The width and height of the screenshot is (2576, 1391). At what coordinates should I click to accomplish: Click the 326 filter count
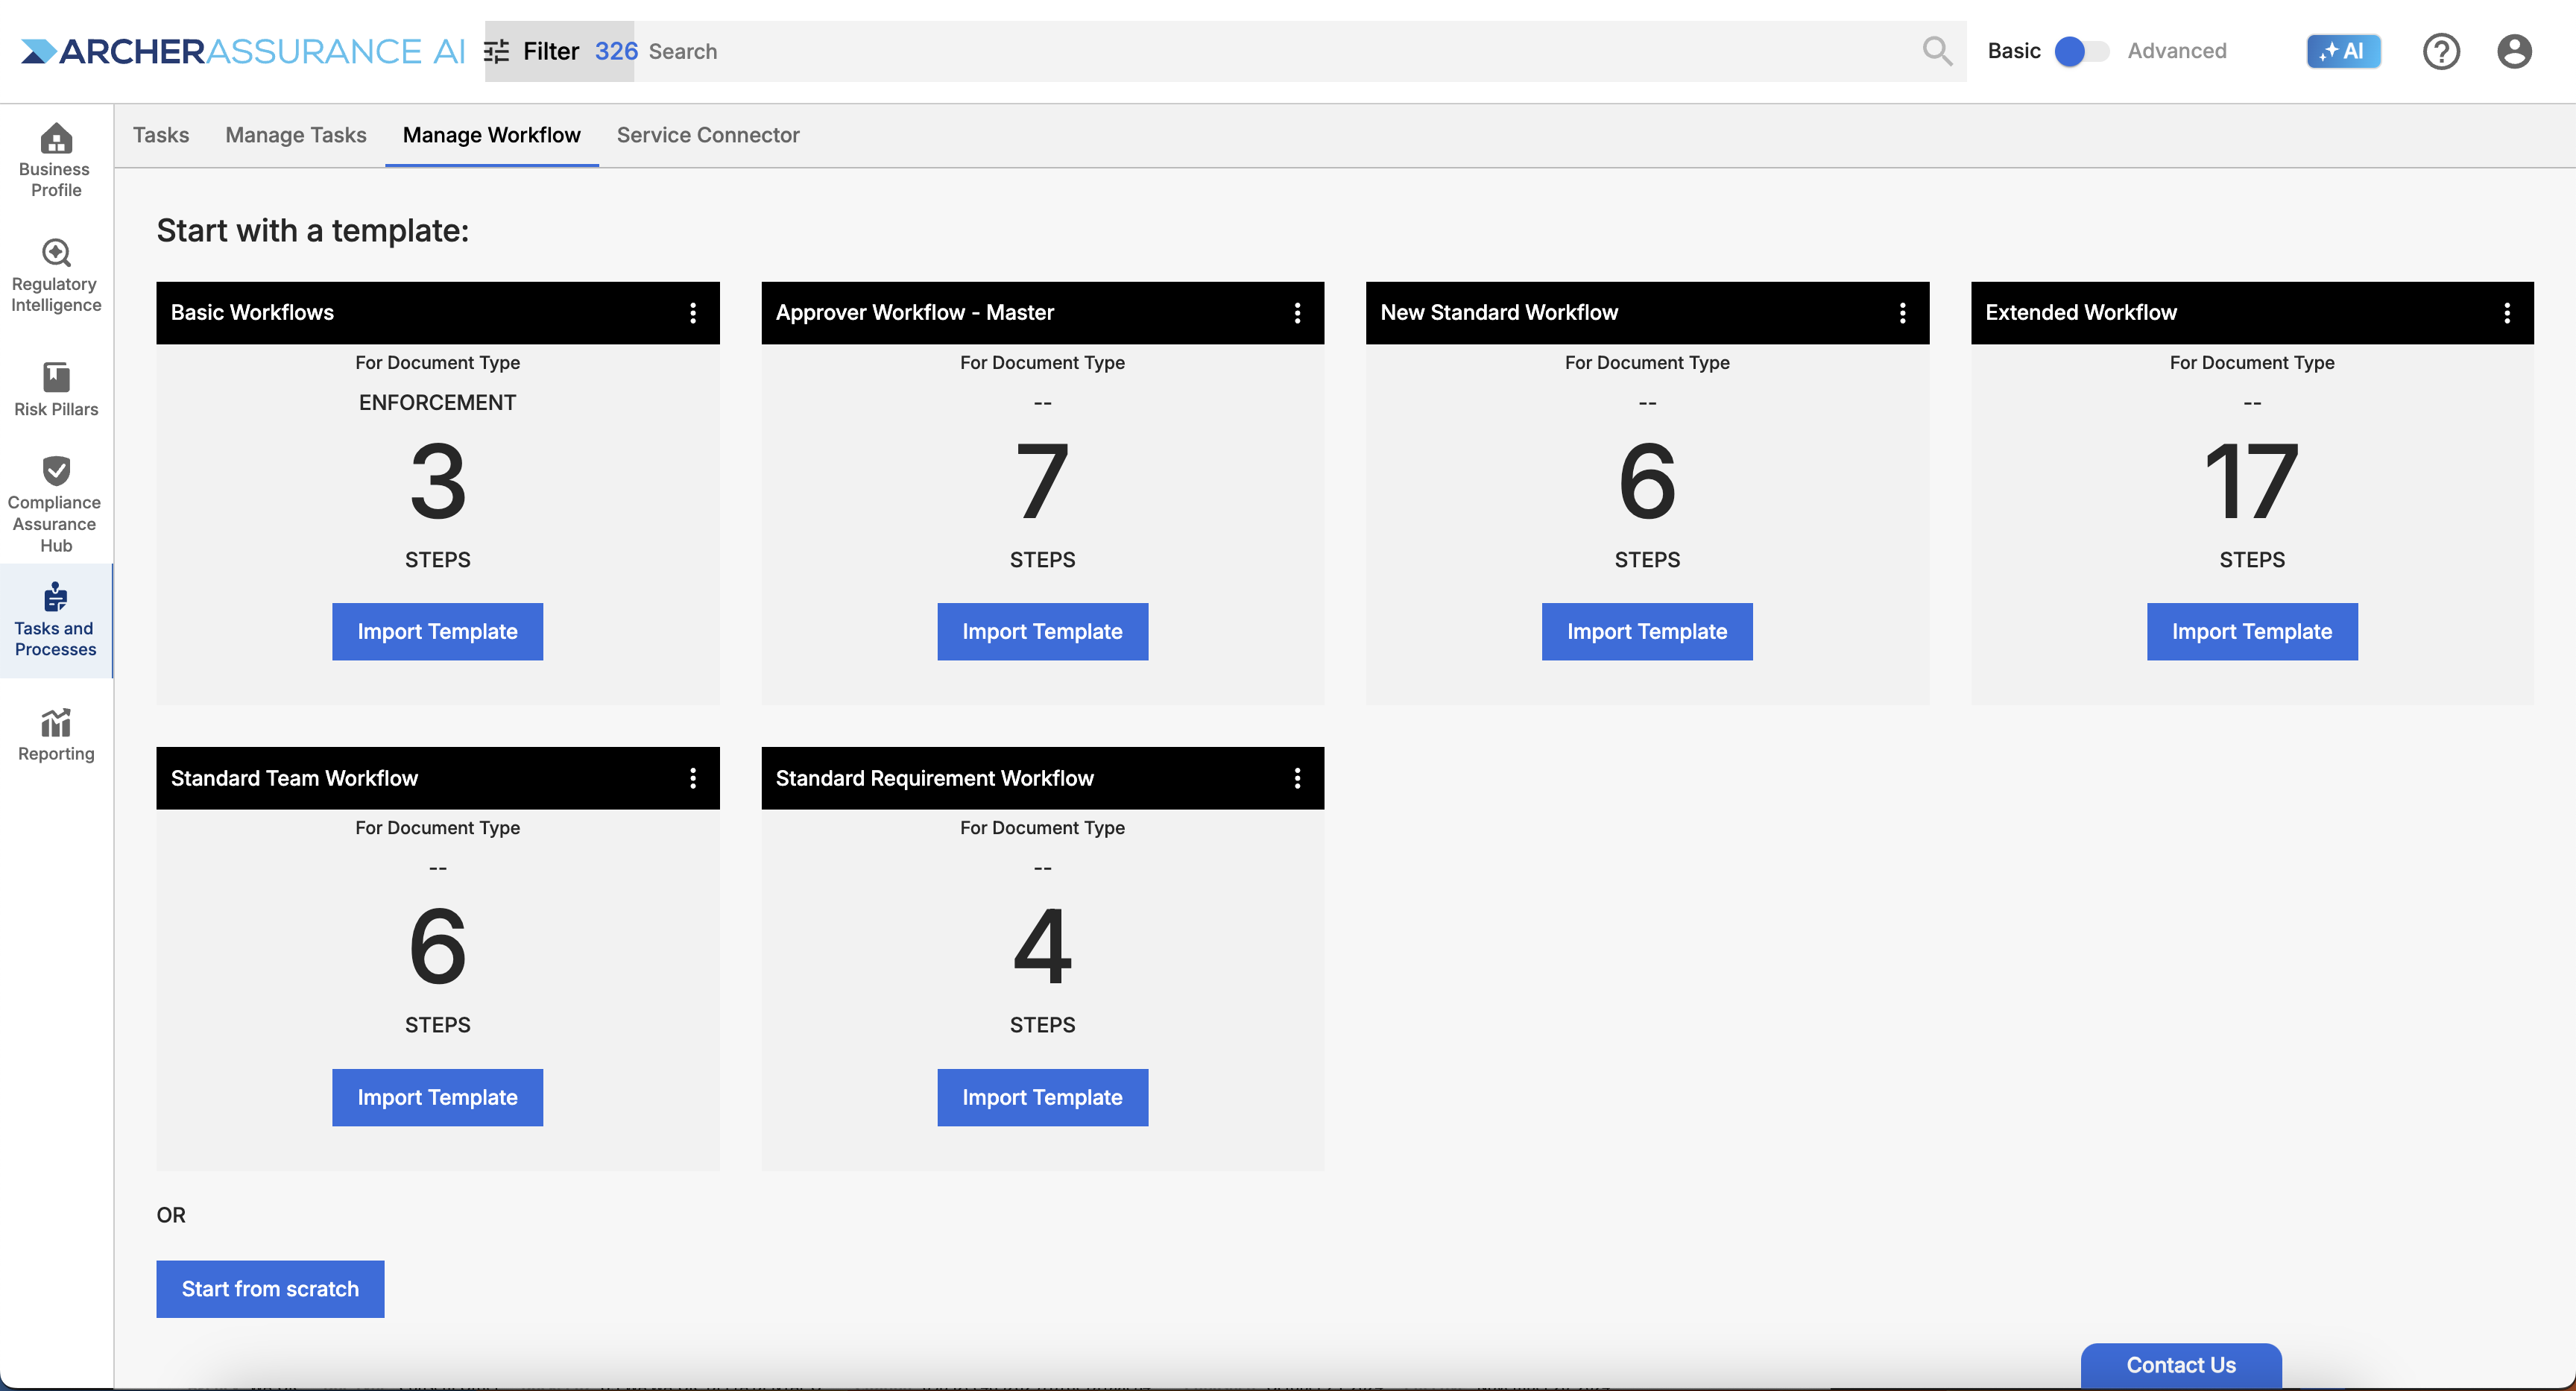[x=616, y=51]
